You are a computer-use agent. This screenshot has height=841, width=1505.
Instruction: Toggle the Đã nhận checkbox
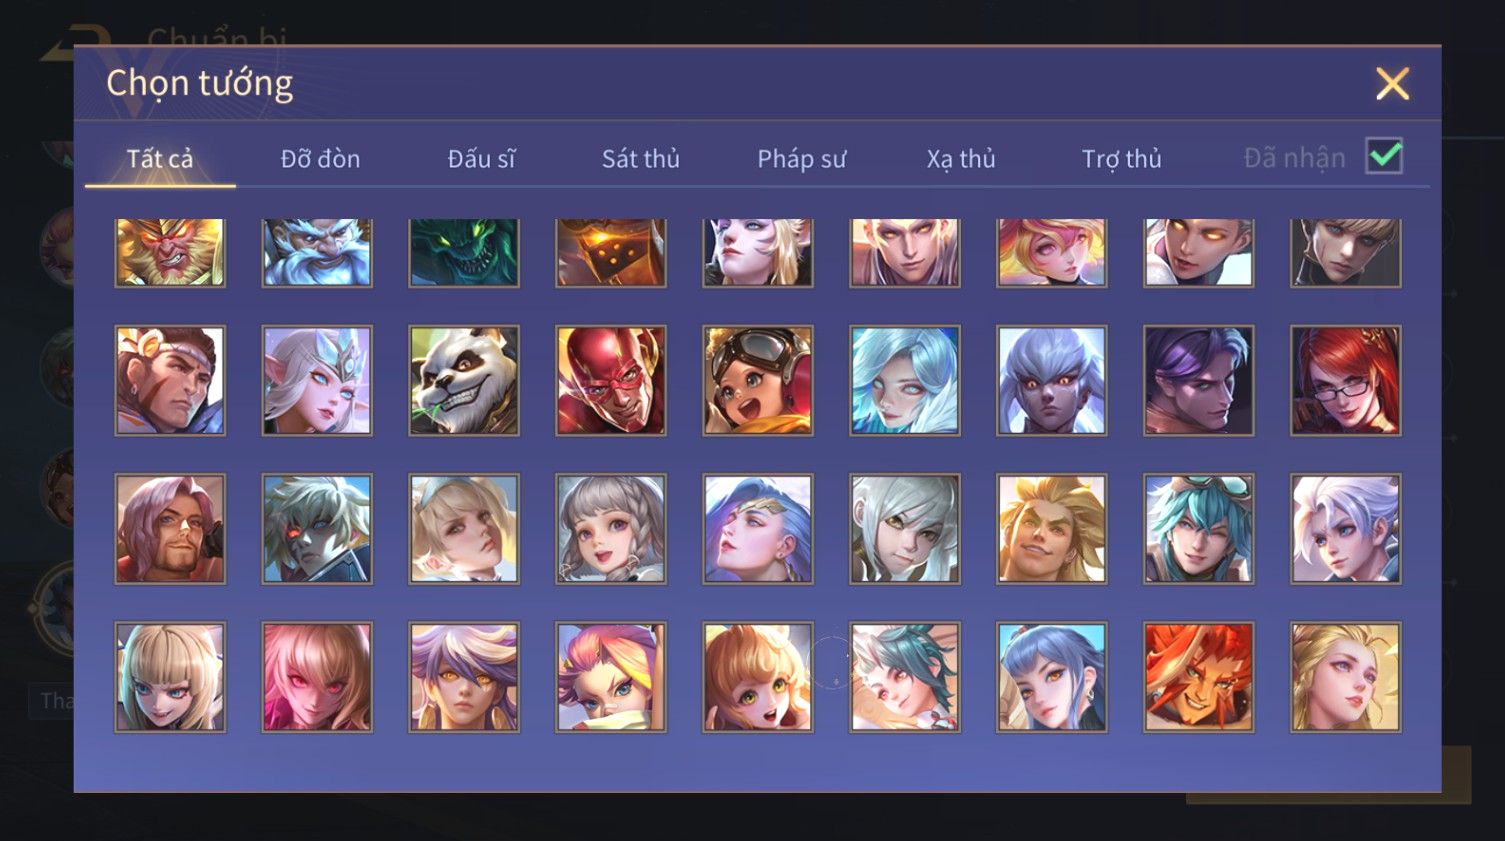pos(1384,156)
